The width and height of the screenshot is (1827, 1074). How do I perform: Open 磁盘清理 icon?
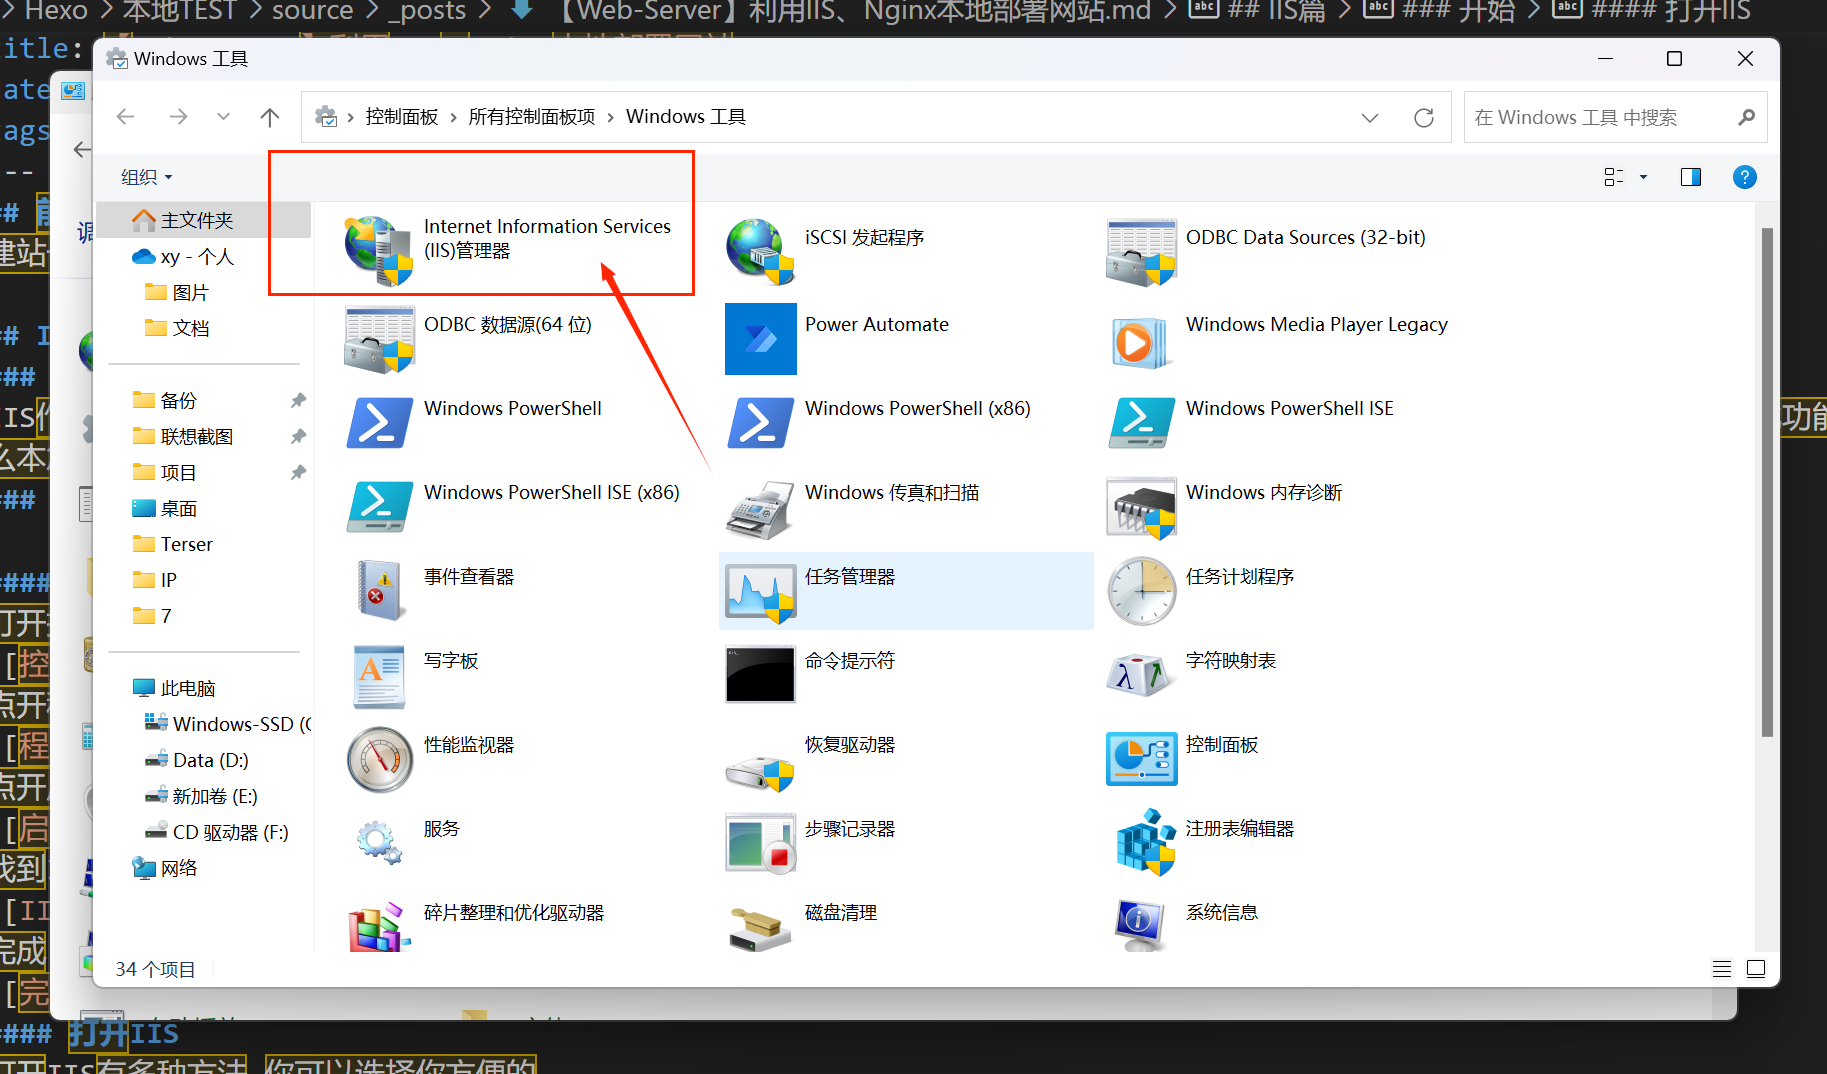pos(761,929)
